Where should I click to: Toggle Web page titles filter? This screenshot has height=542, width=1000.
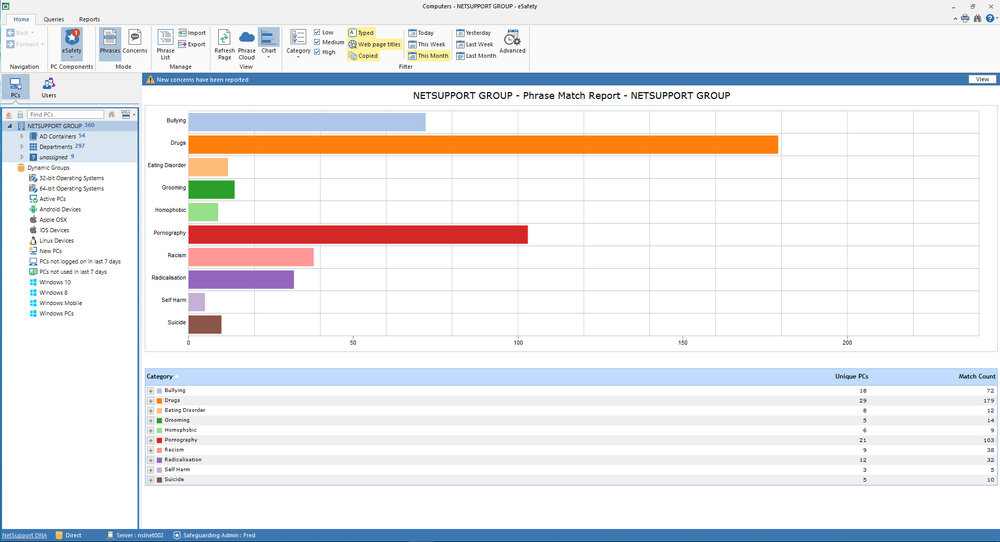coord(374,45)
